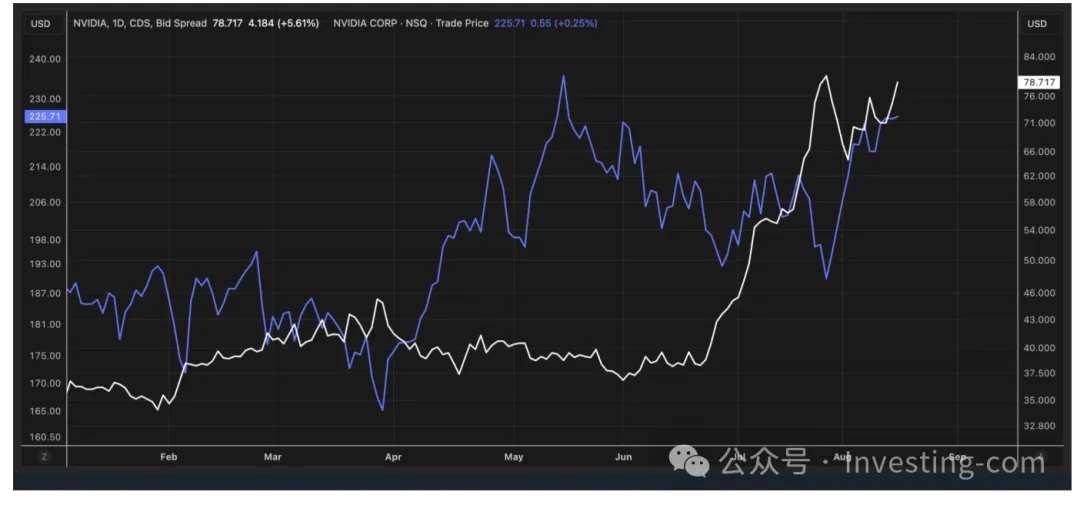Click the May marker on the time axis

tap(514, 457)
